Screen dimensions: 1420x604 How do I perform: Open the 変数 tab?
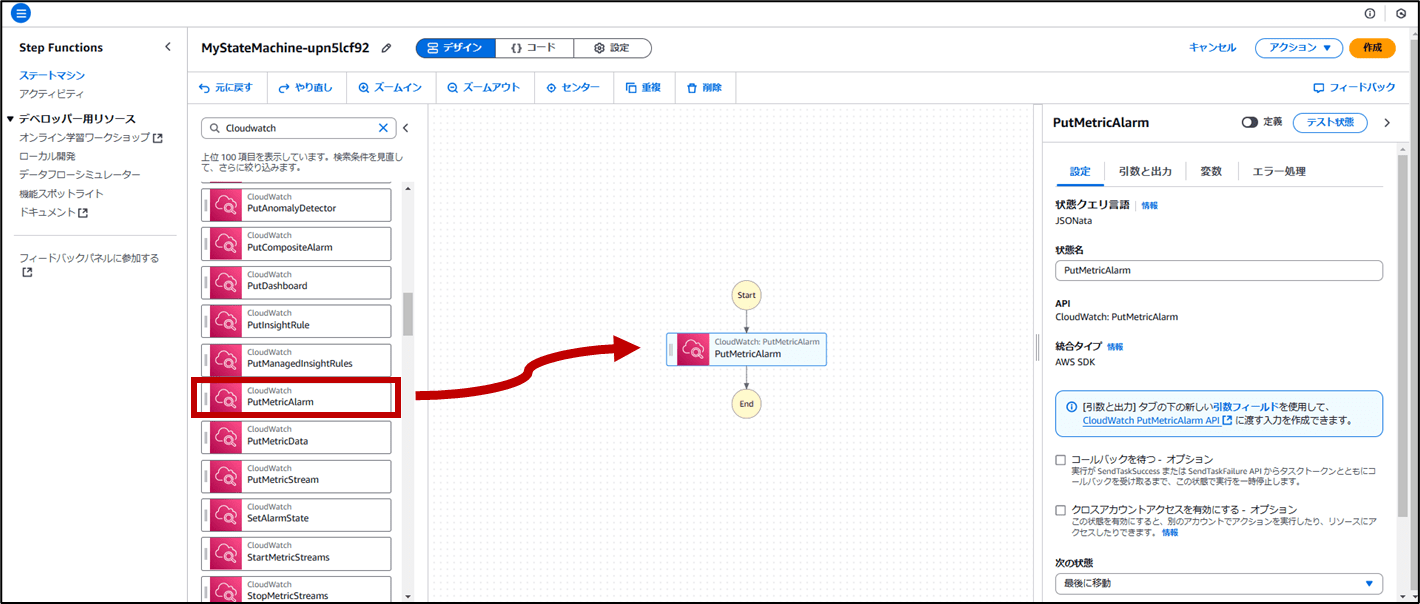pyautogui.click(x=1211, y=171)
